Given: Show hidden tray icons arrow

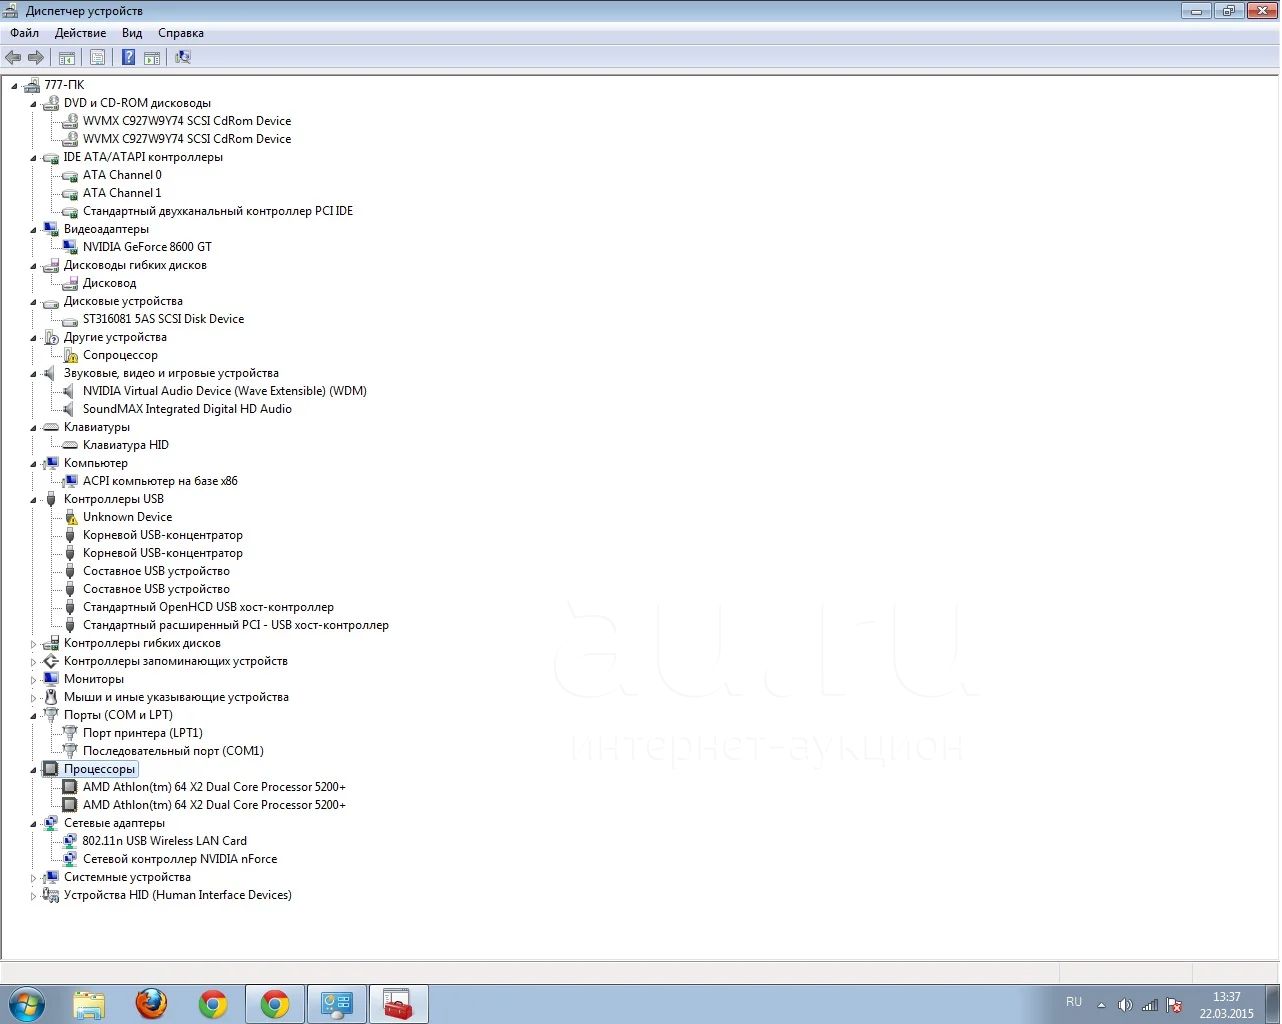Looking at the screenshot, I should pos(1101,1005).
